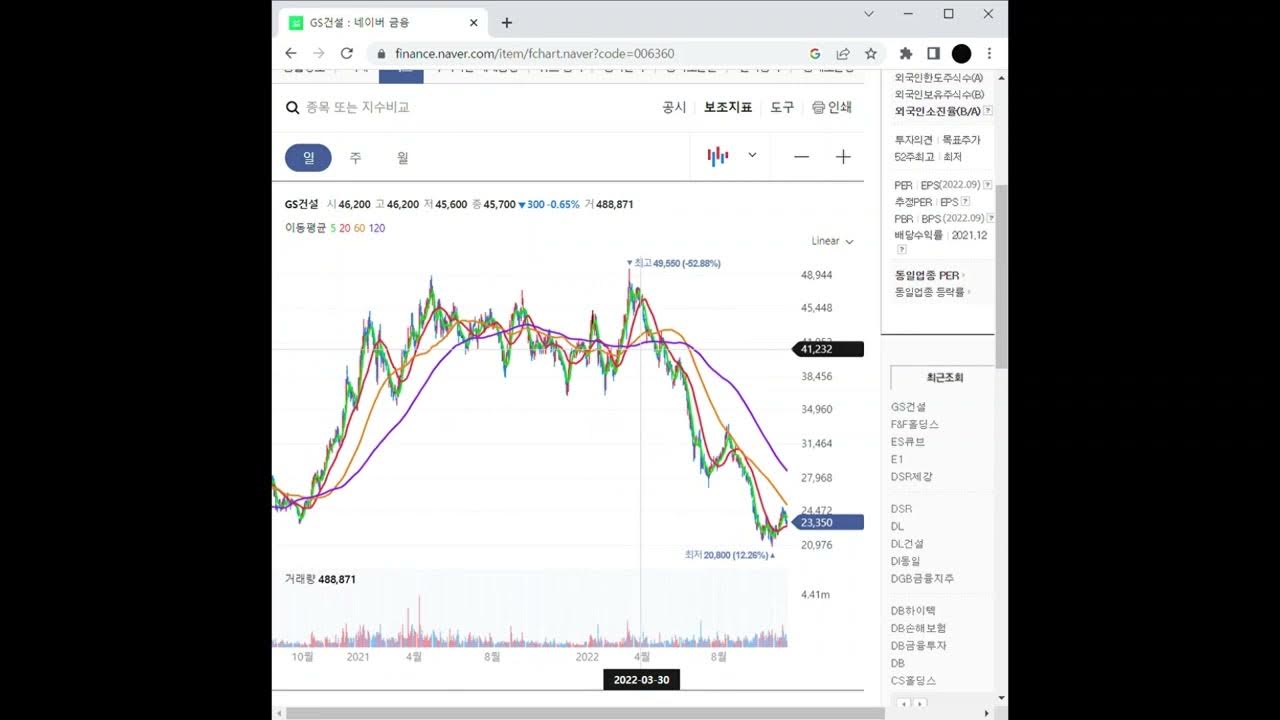This screenshot has width=1280, height=720.
Task: Switch to weekly (주) chart period
Action: click(355, 157)
